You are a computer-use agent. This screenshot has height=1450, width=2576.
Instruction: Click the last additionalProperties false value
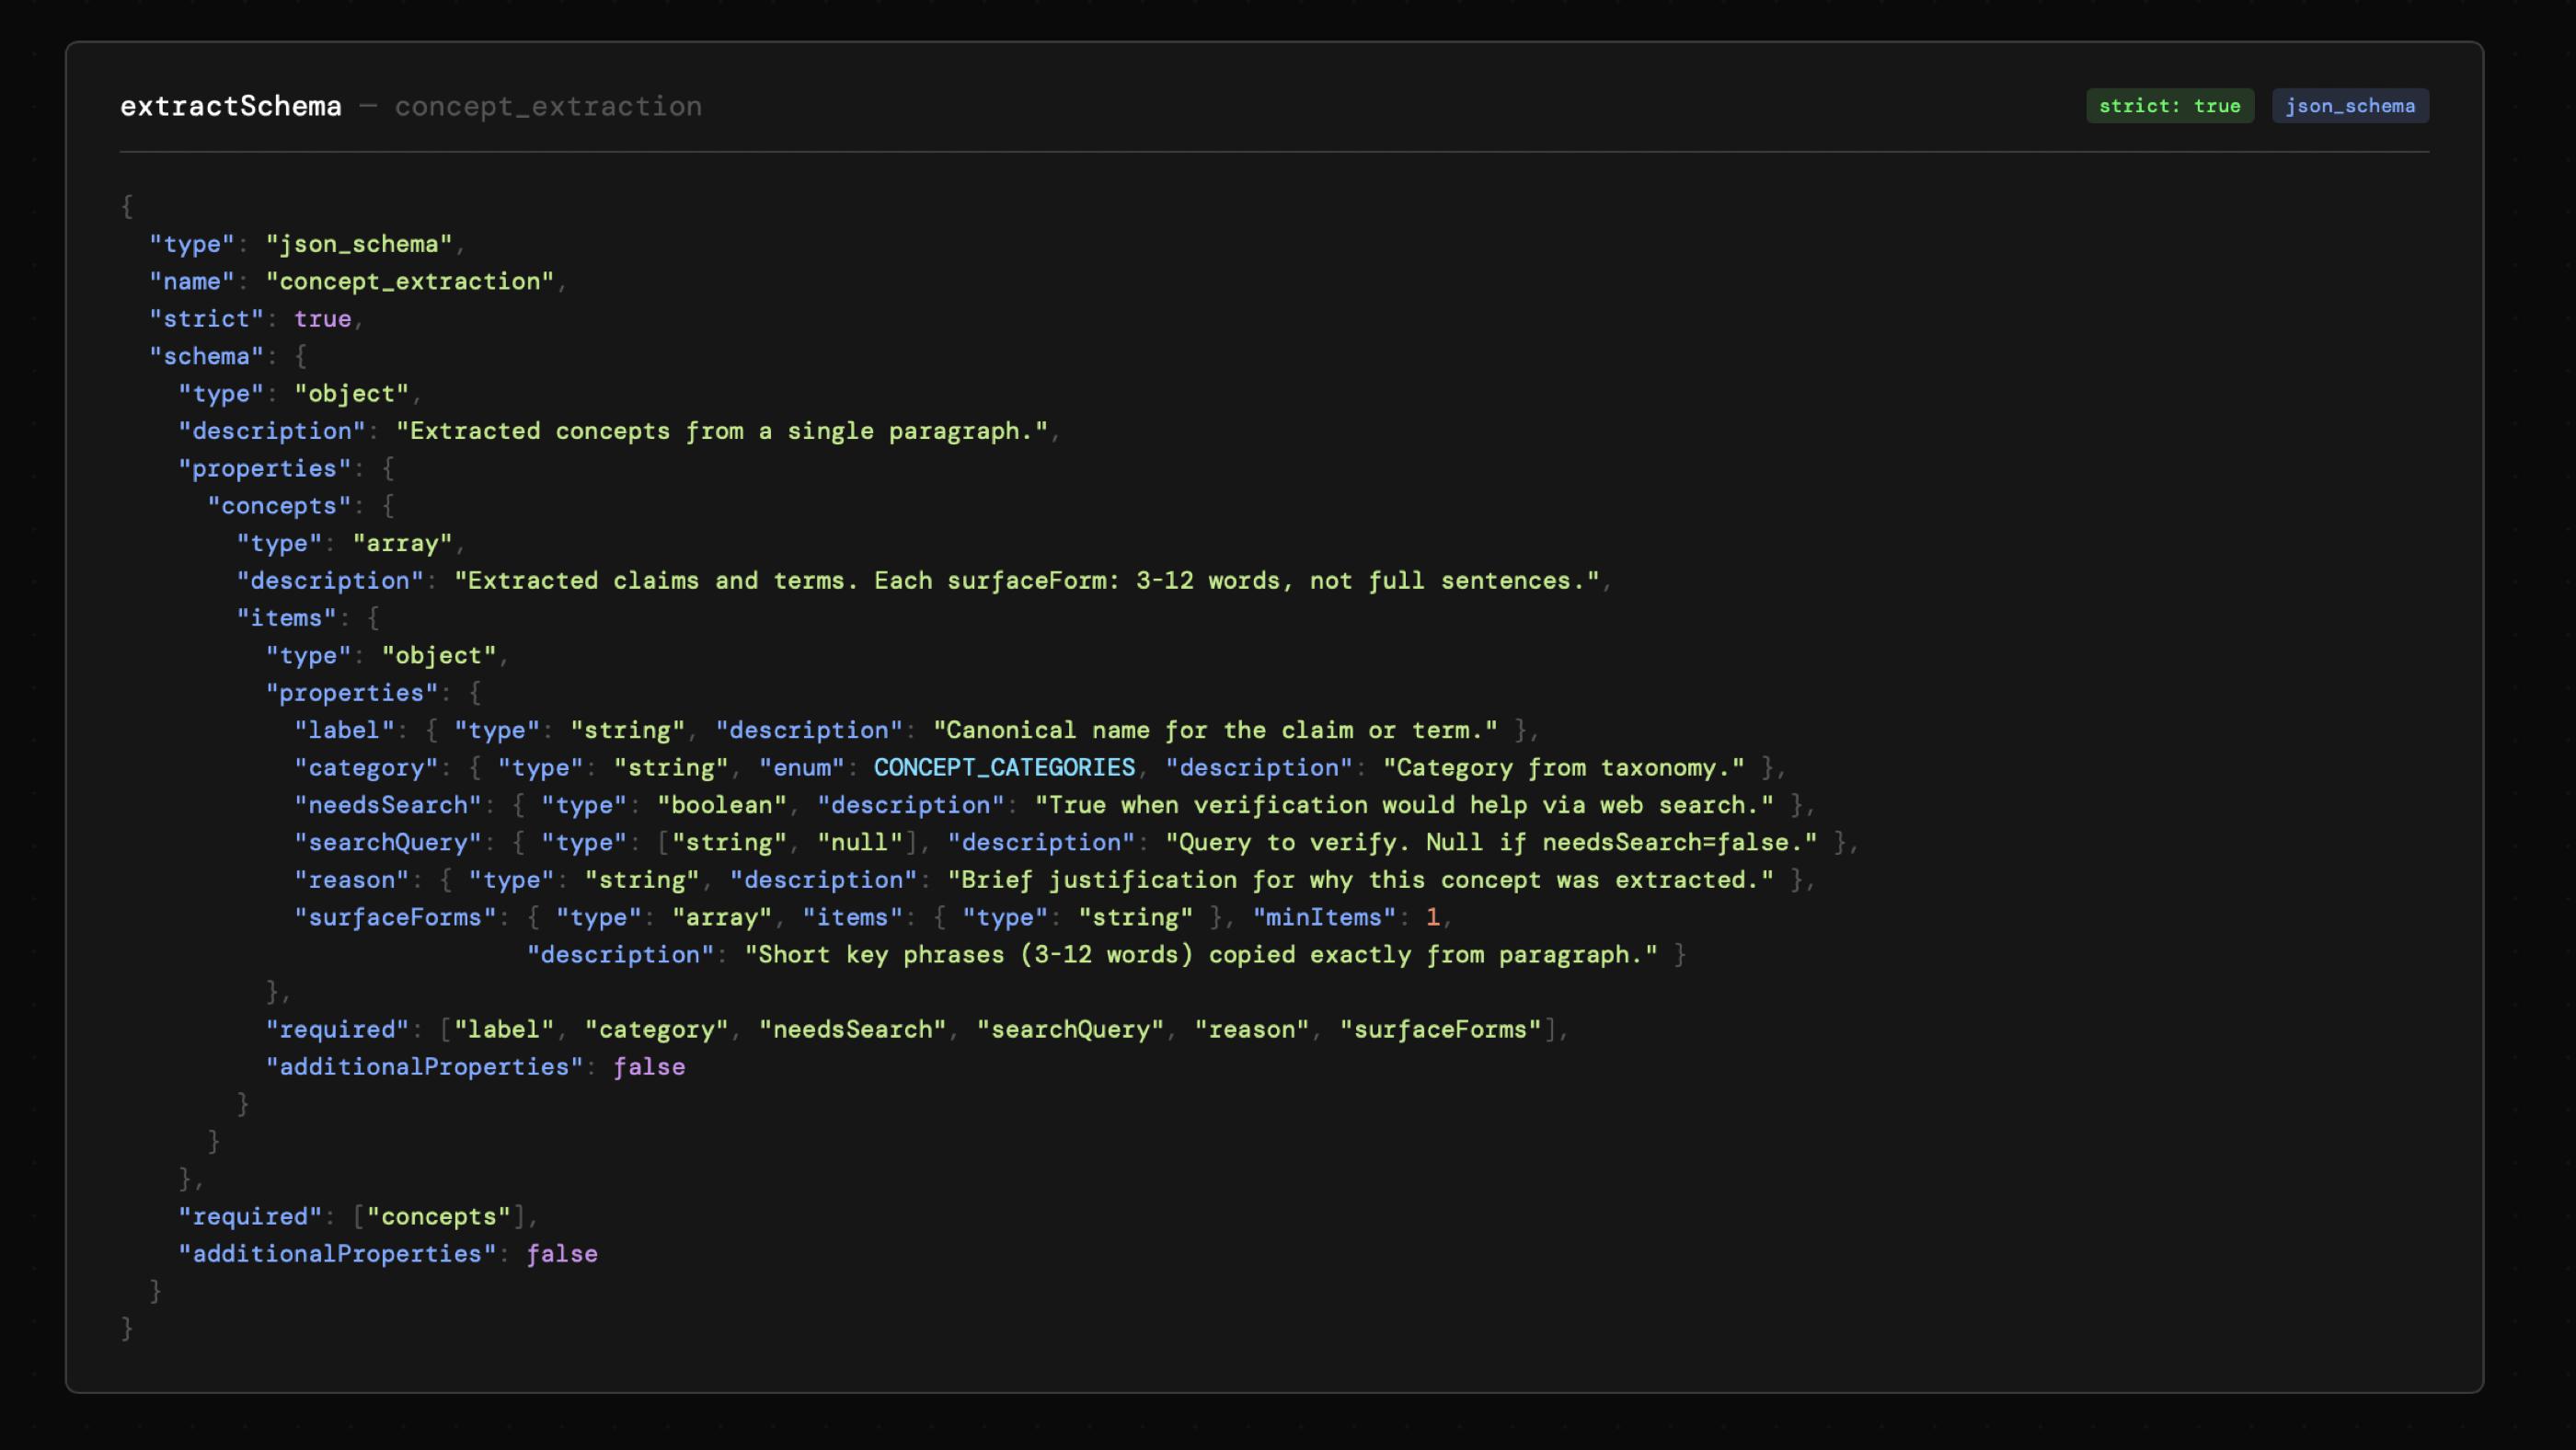[562, 1254]
